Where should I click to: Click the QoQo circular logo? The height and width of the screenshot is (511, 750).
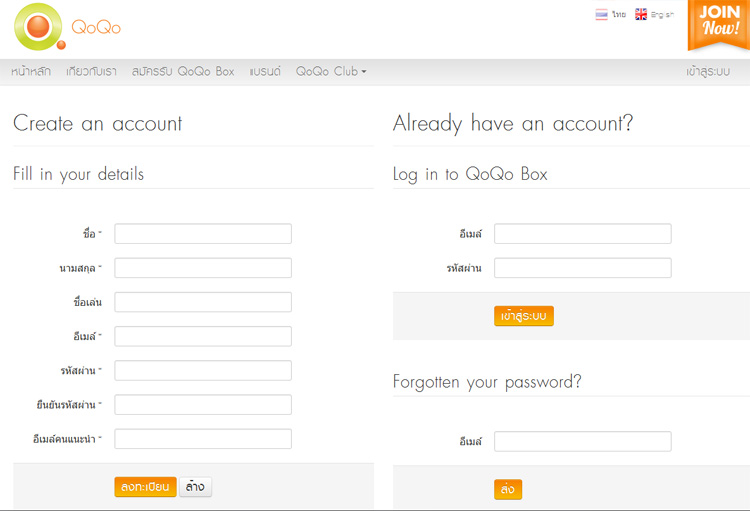pyautogui.click(x=39, y=27)
